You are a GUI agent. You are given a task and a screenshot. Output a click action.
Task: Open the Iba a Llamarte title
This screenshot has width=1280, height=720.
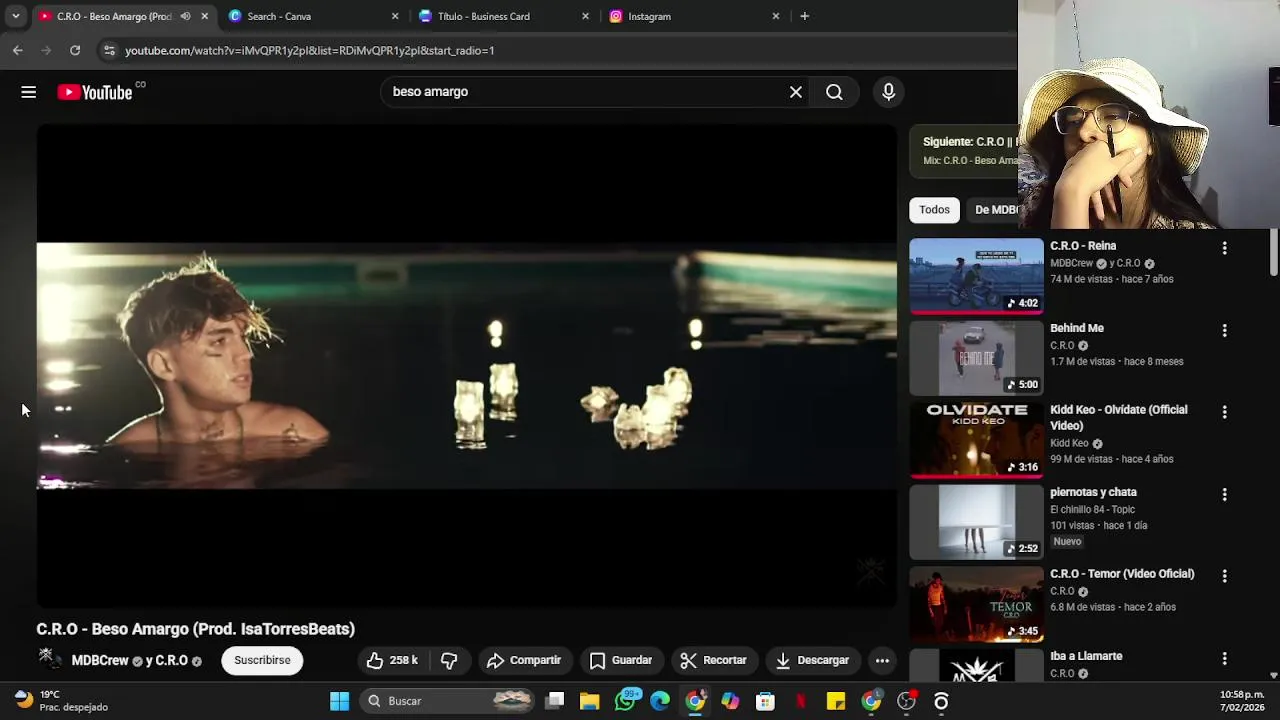1086,656
